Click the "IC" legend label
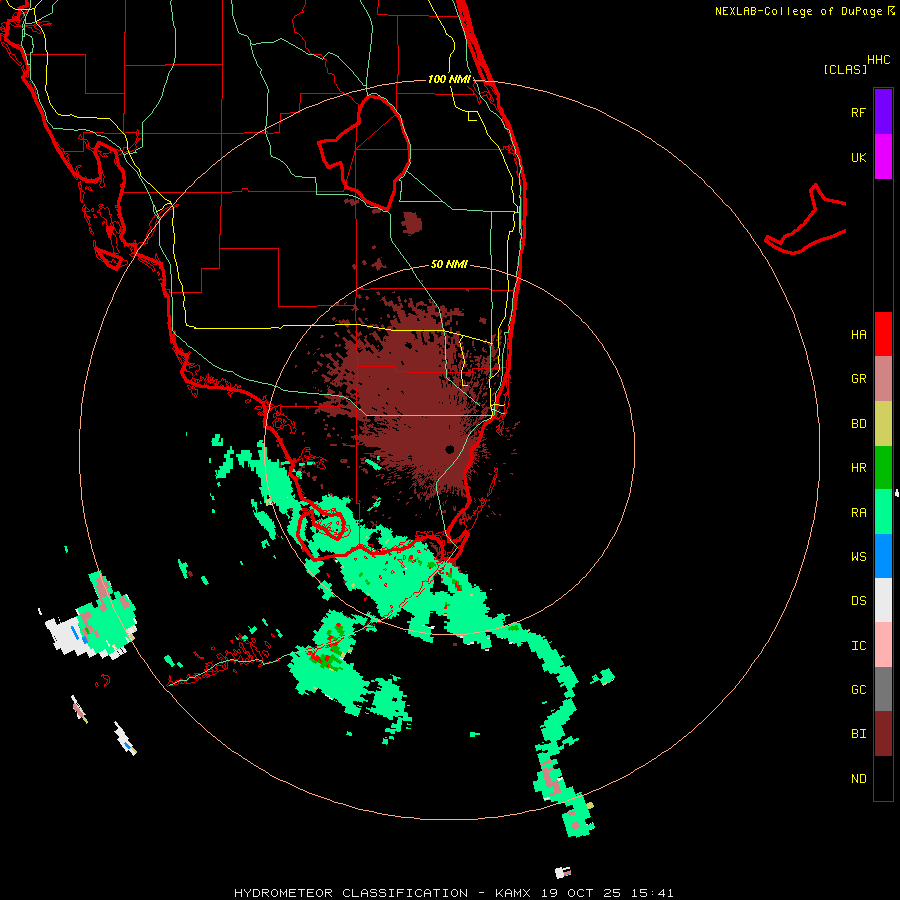The width and height of the screenshot is (900, 900). coord(858,646)
